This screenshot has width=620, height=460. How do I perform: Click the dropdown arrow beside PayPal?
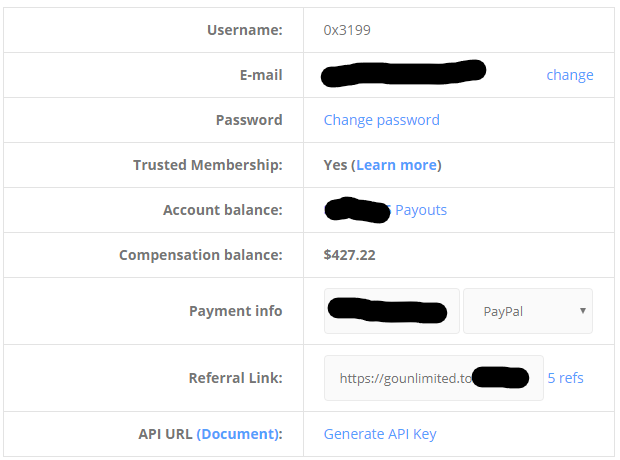click(x=582, y=311)
